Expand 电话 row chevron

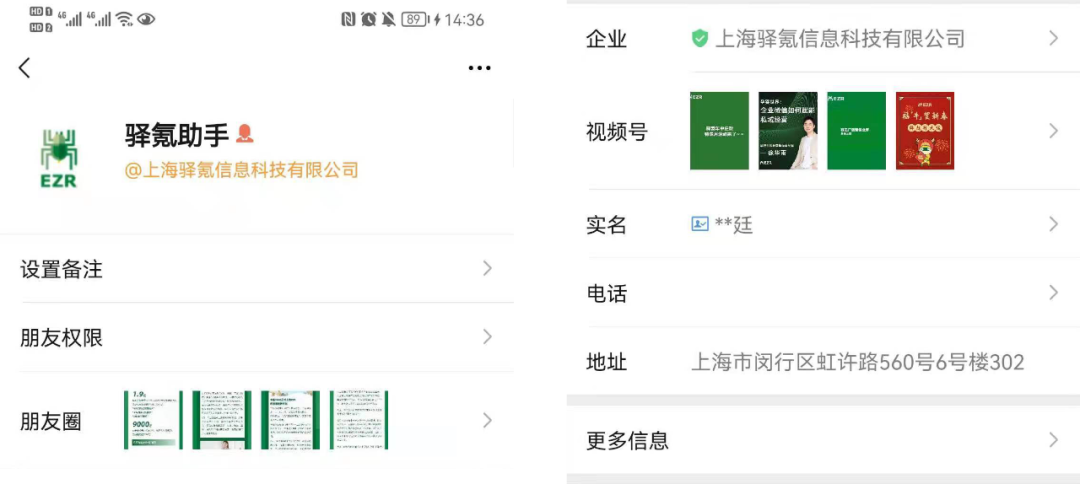[1053, 293]
